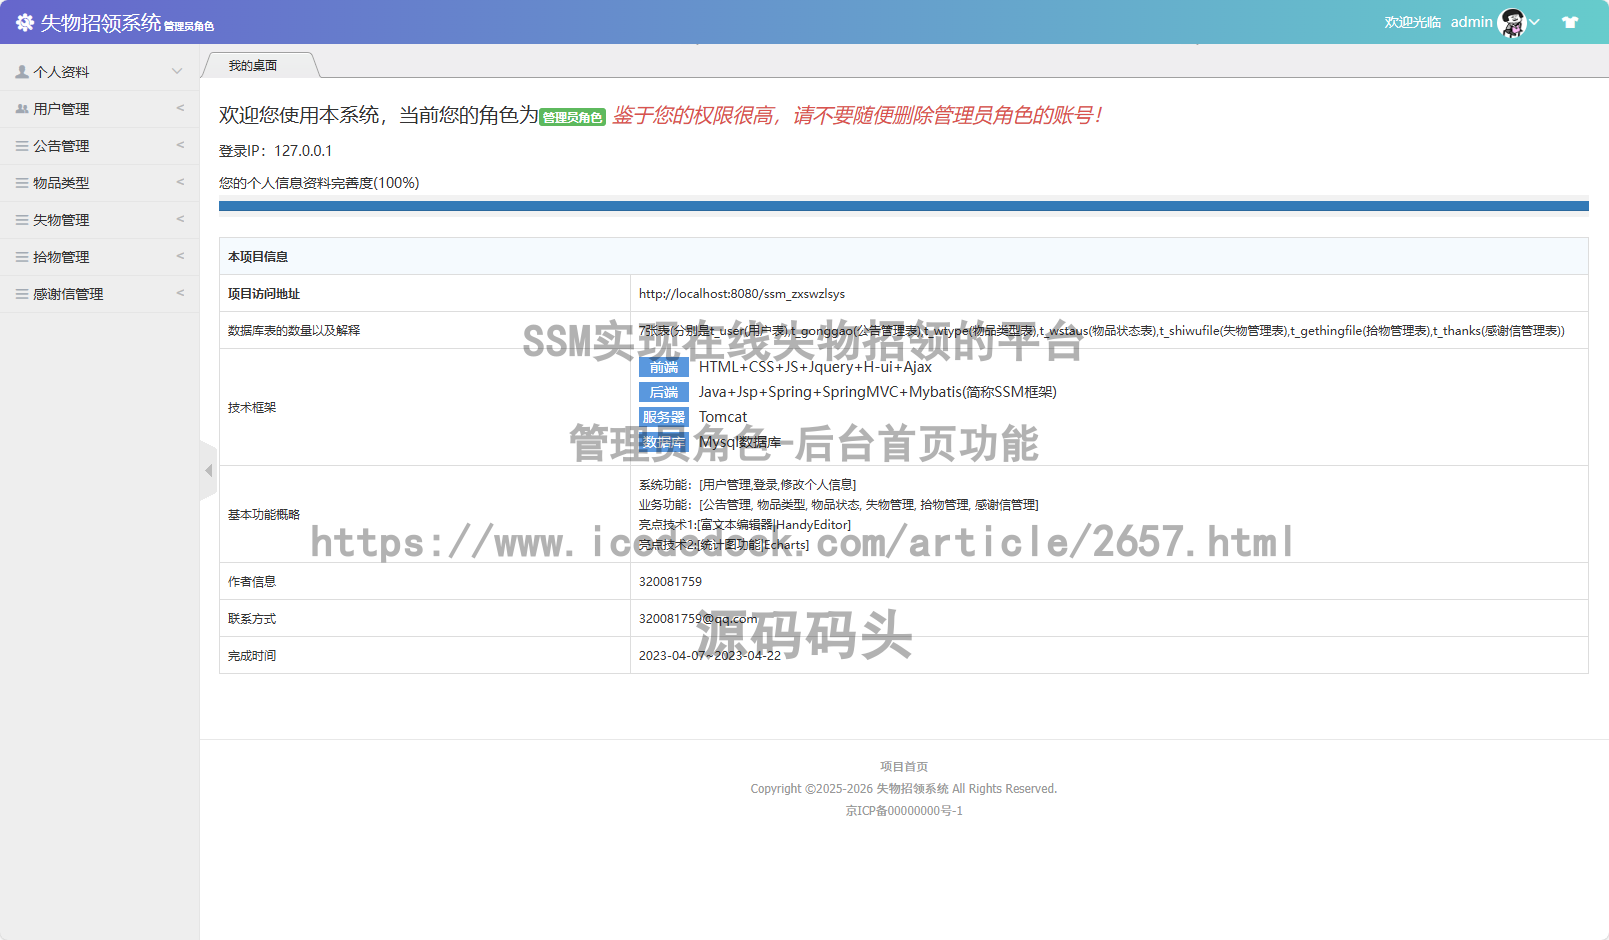This screenshot has width=1609, height=940.
Task: Expand the 个人资料 menu chevron
Action: [177, 71]
